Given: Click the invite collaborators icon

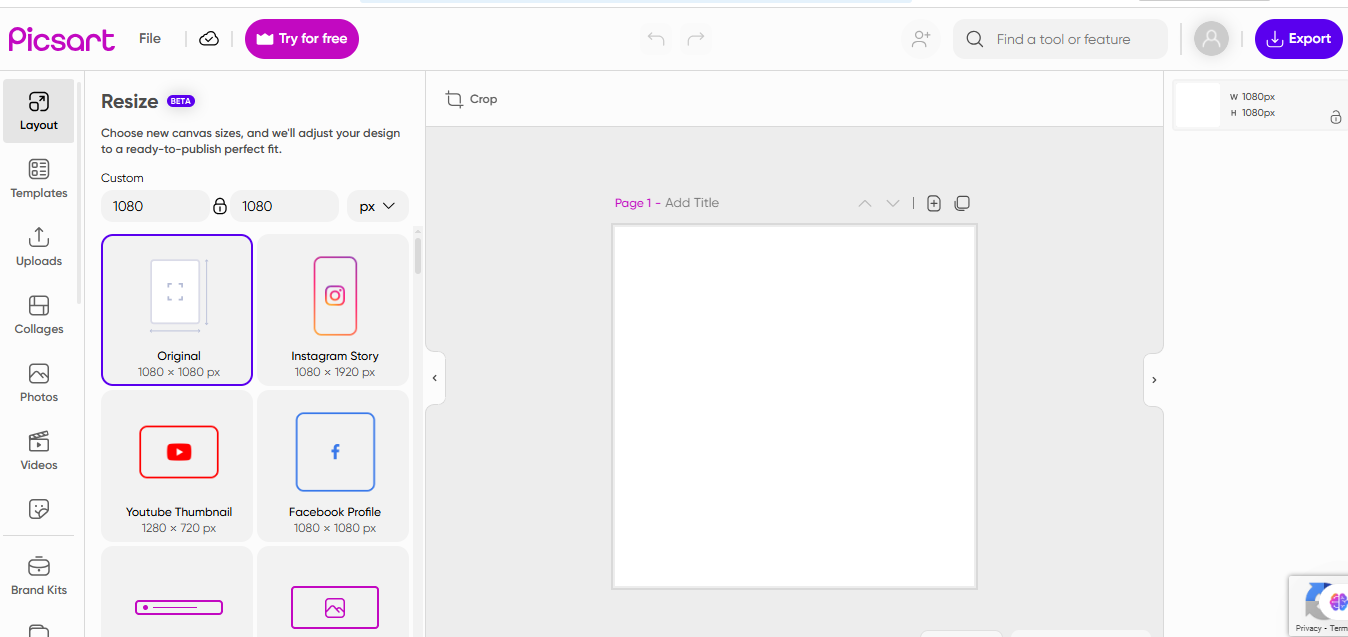Looking at the screenshot, I should (x=921, y=39).
